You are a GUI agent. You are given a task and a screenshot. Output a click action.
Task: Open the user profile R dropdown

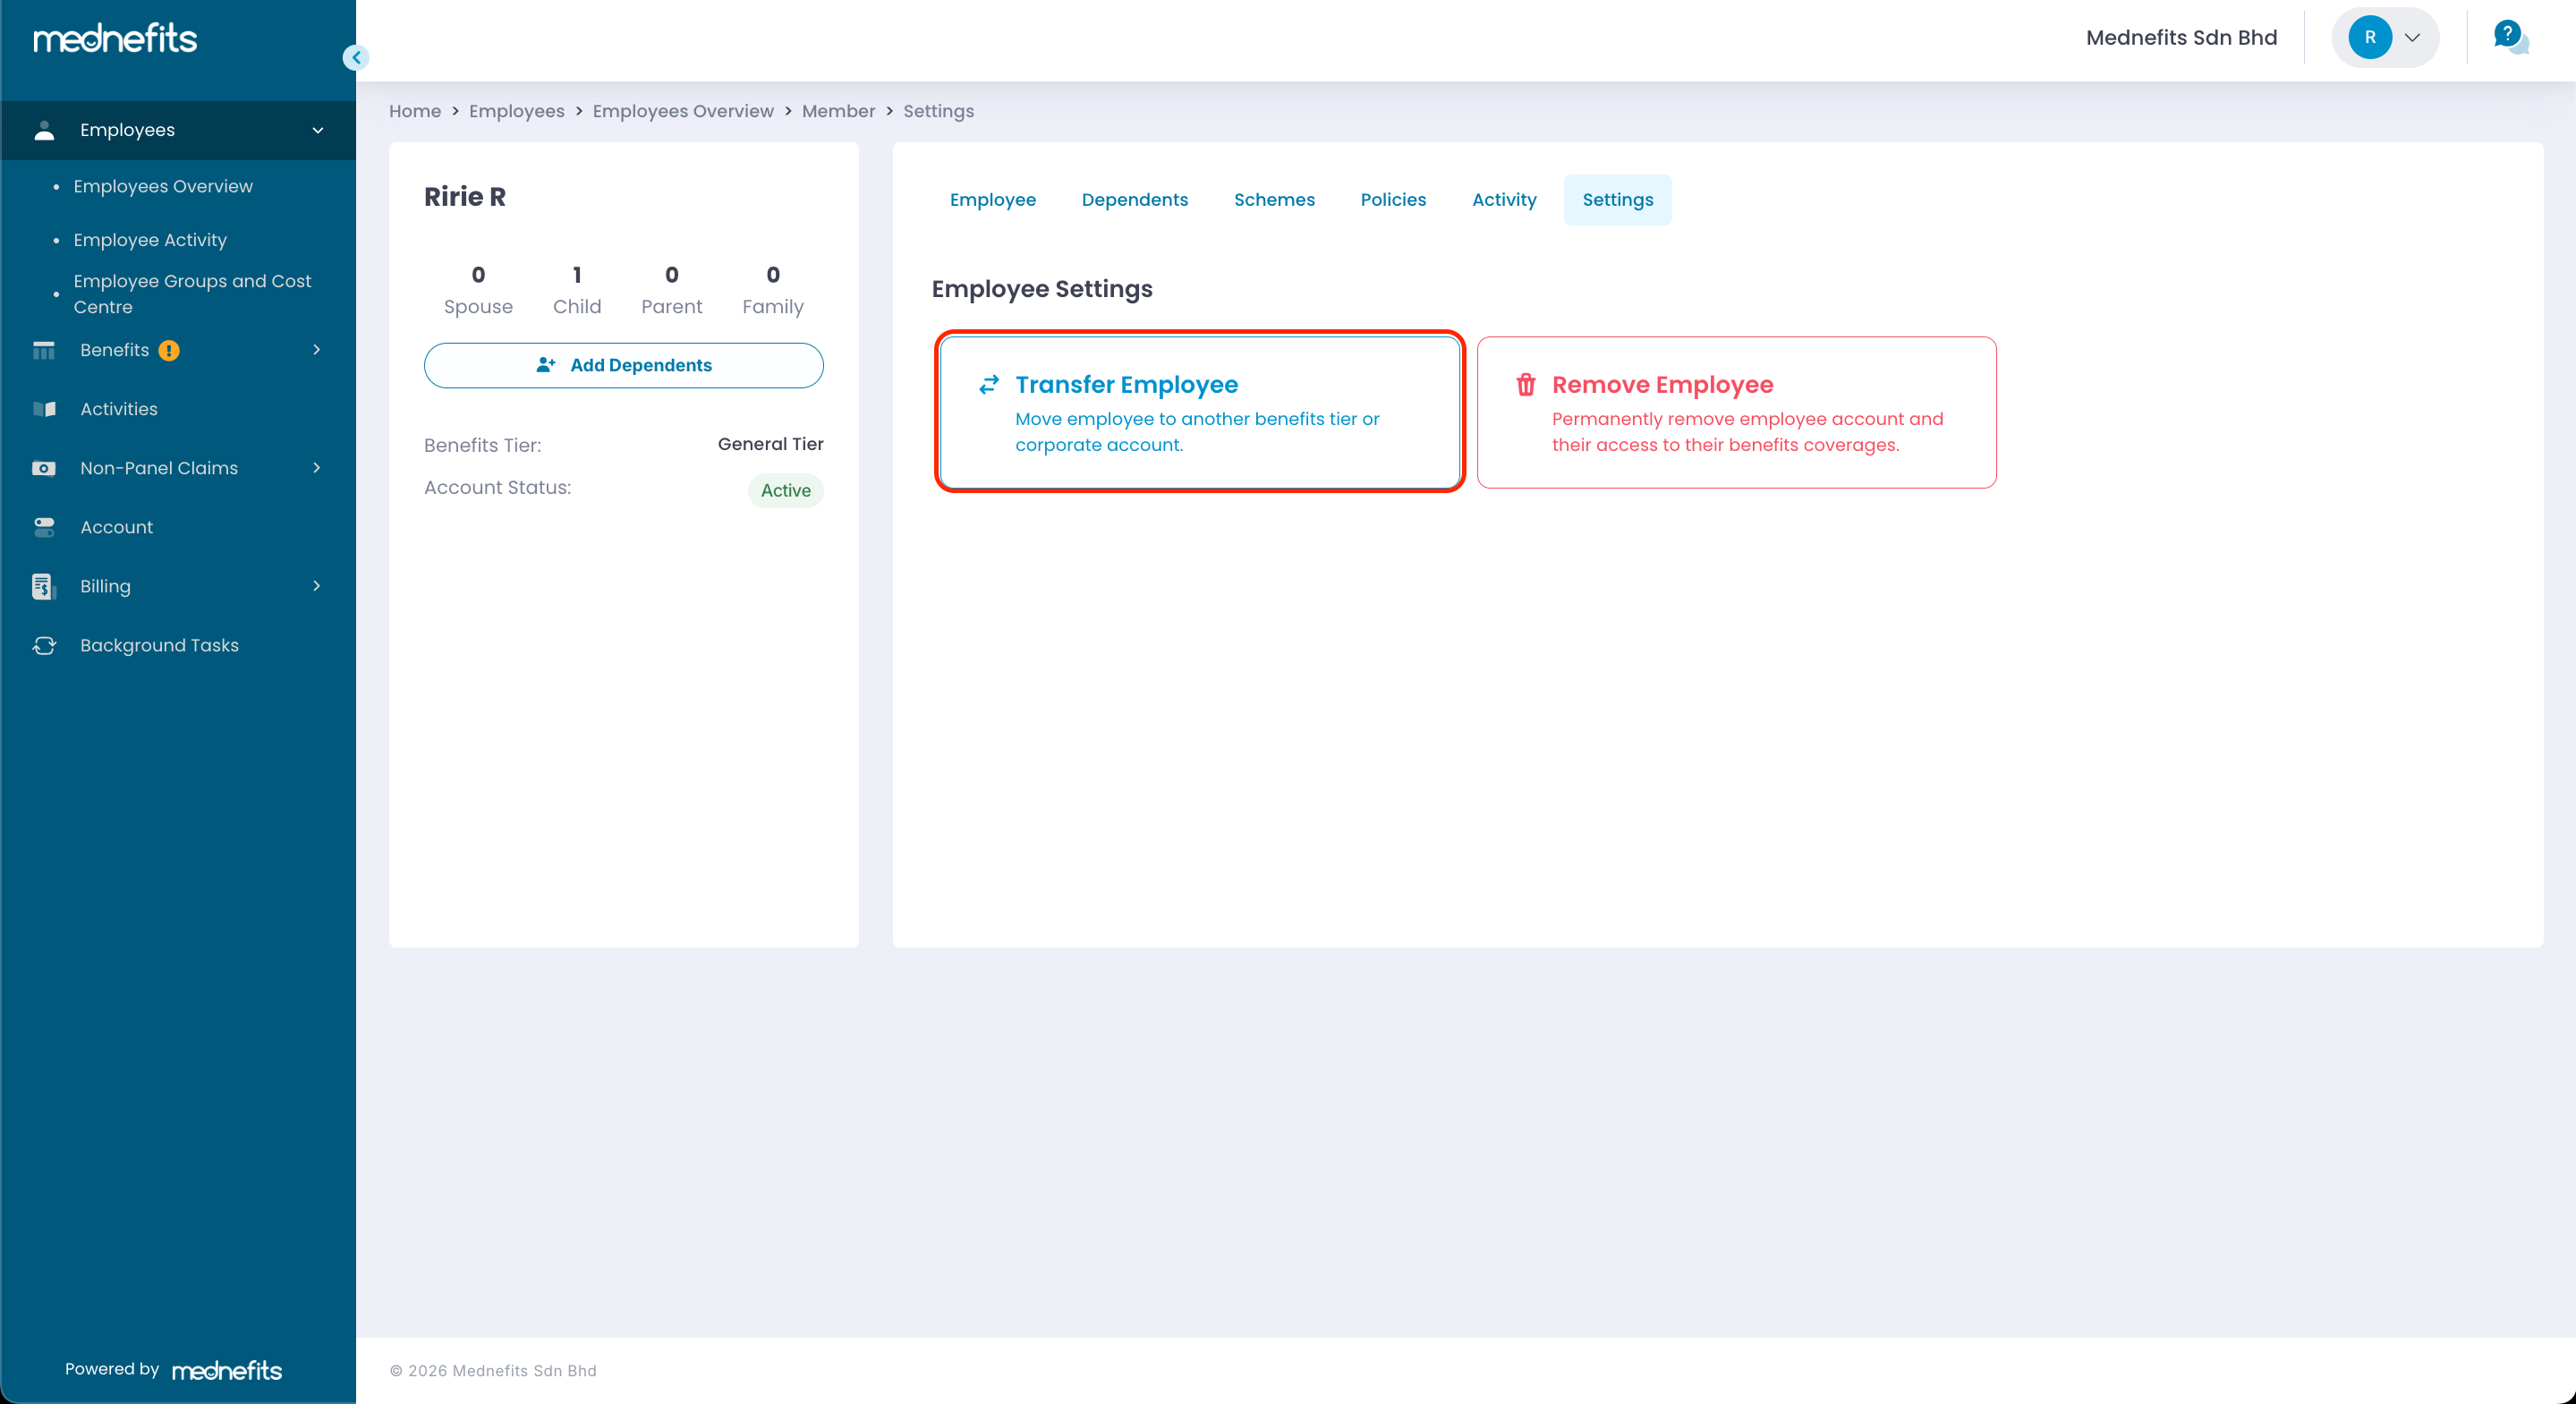point(2385,38)
